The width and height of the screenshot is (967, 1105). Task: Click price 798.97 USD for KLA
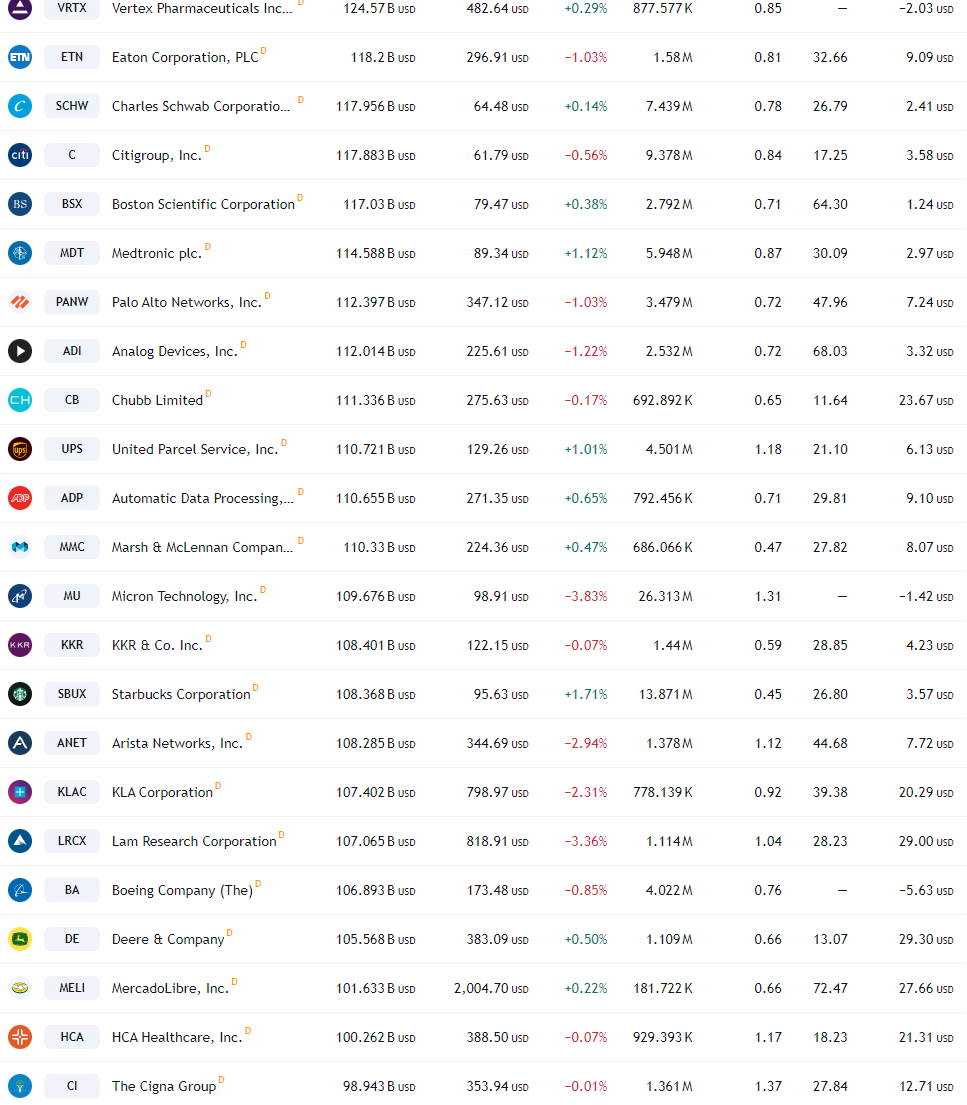(x=497, y=792)
